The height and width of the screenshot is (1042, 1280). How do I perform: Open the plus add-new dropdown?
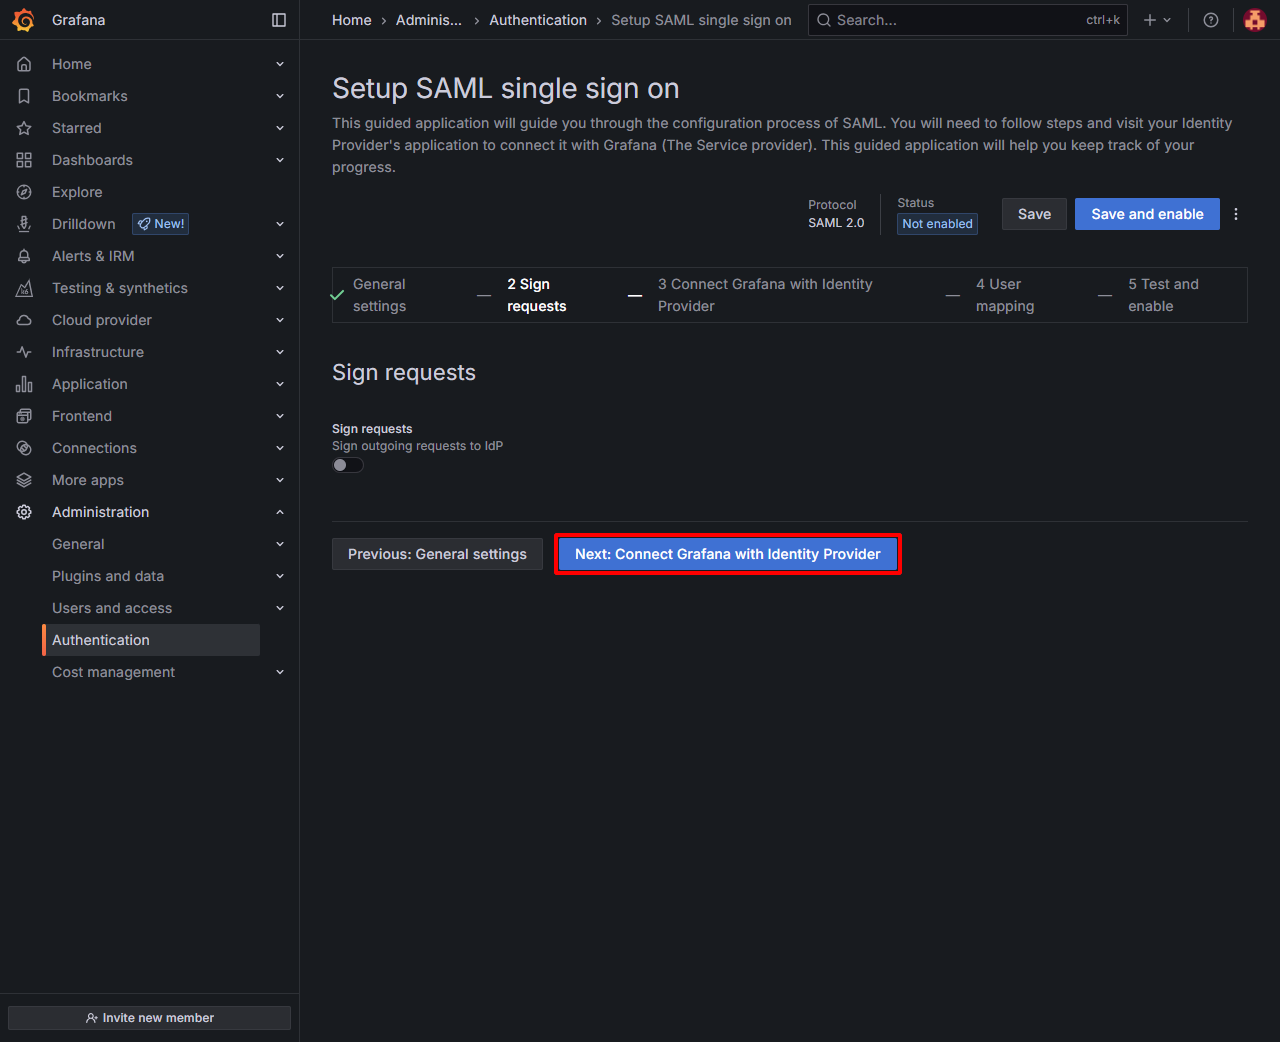(1156, 20)
